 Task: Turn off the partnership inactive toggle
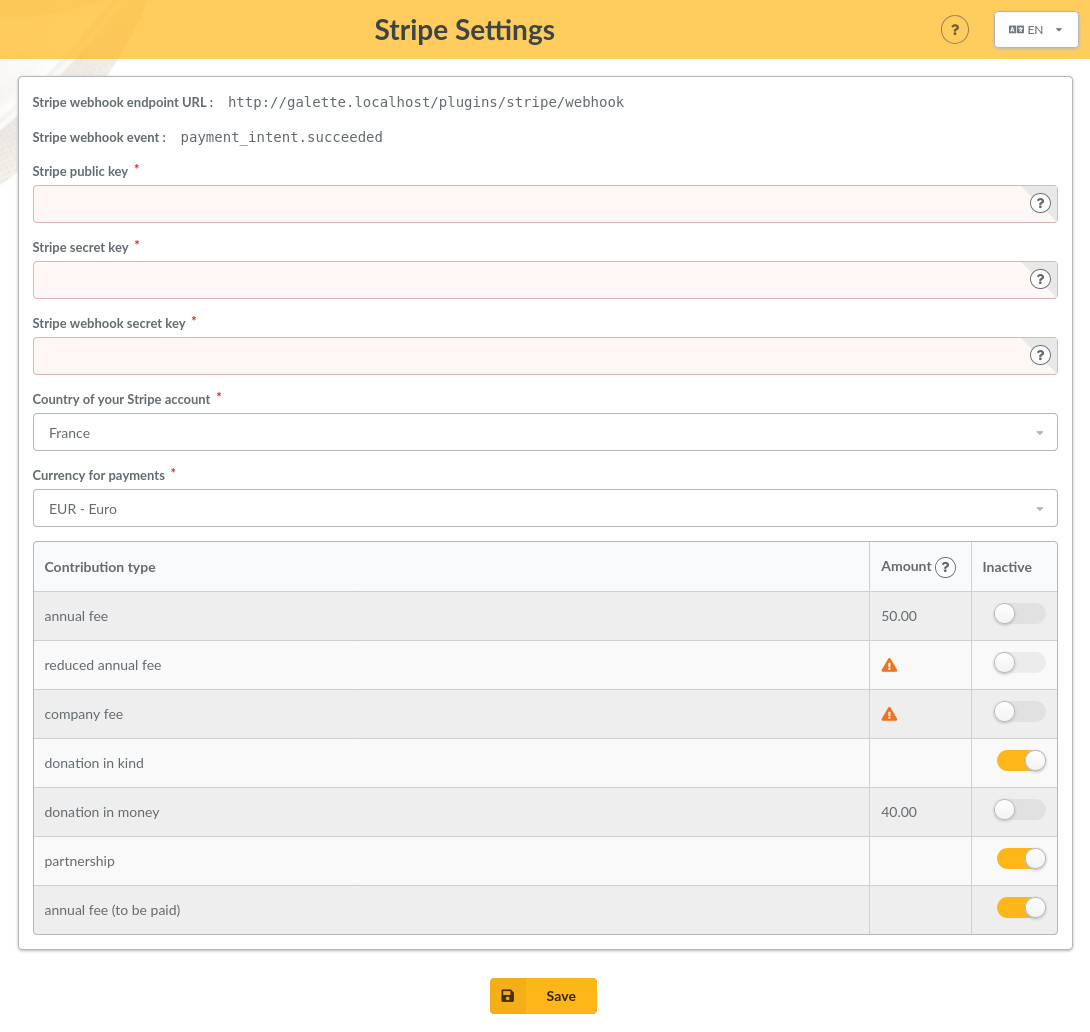tap(1020, 858)
